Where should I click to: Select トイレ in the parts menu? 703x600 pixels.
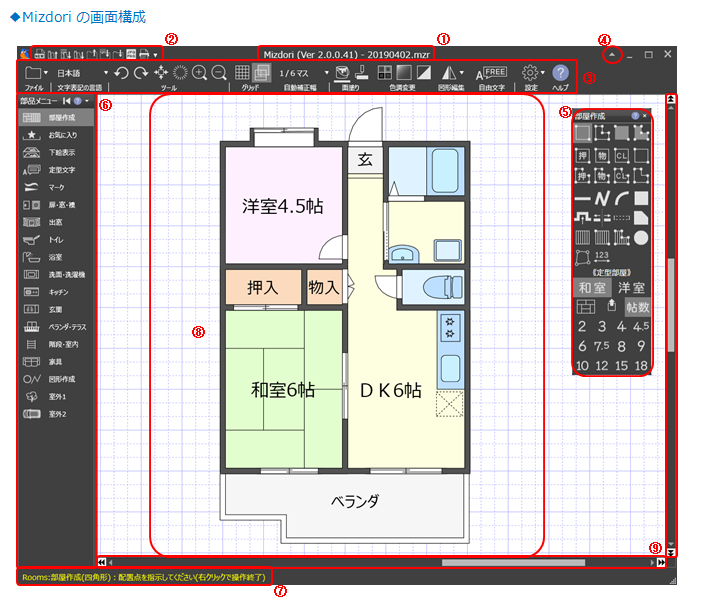pyautogui.click(x=56, y=240)
